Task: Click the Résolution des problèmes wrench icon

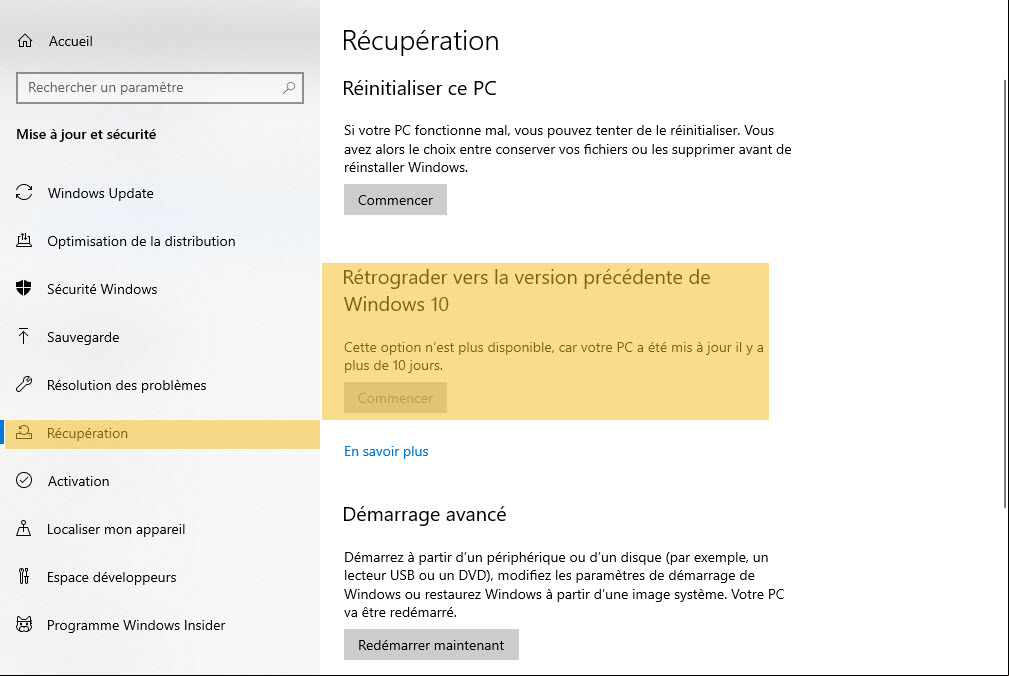Action: 24,385
